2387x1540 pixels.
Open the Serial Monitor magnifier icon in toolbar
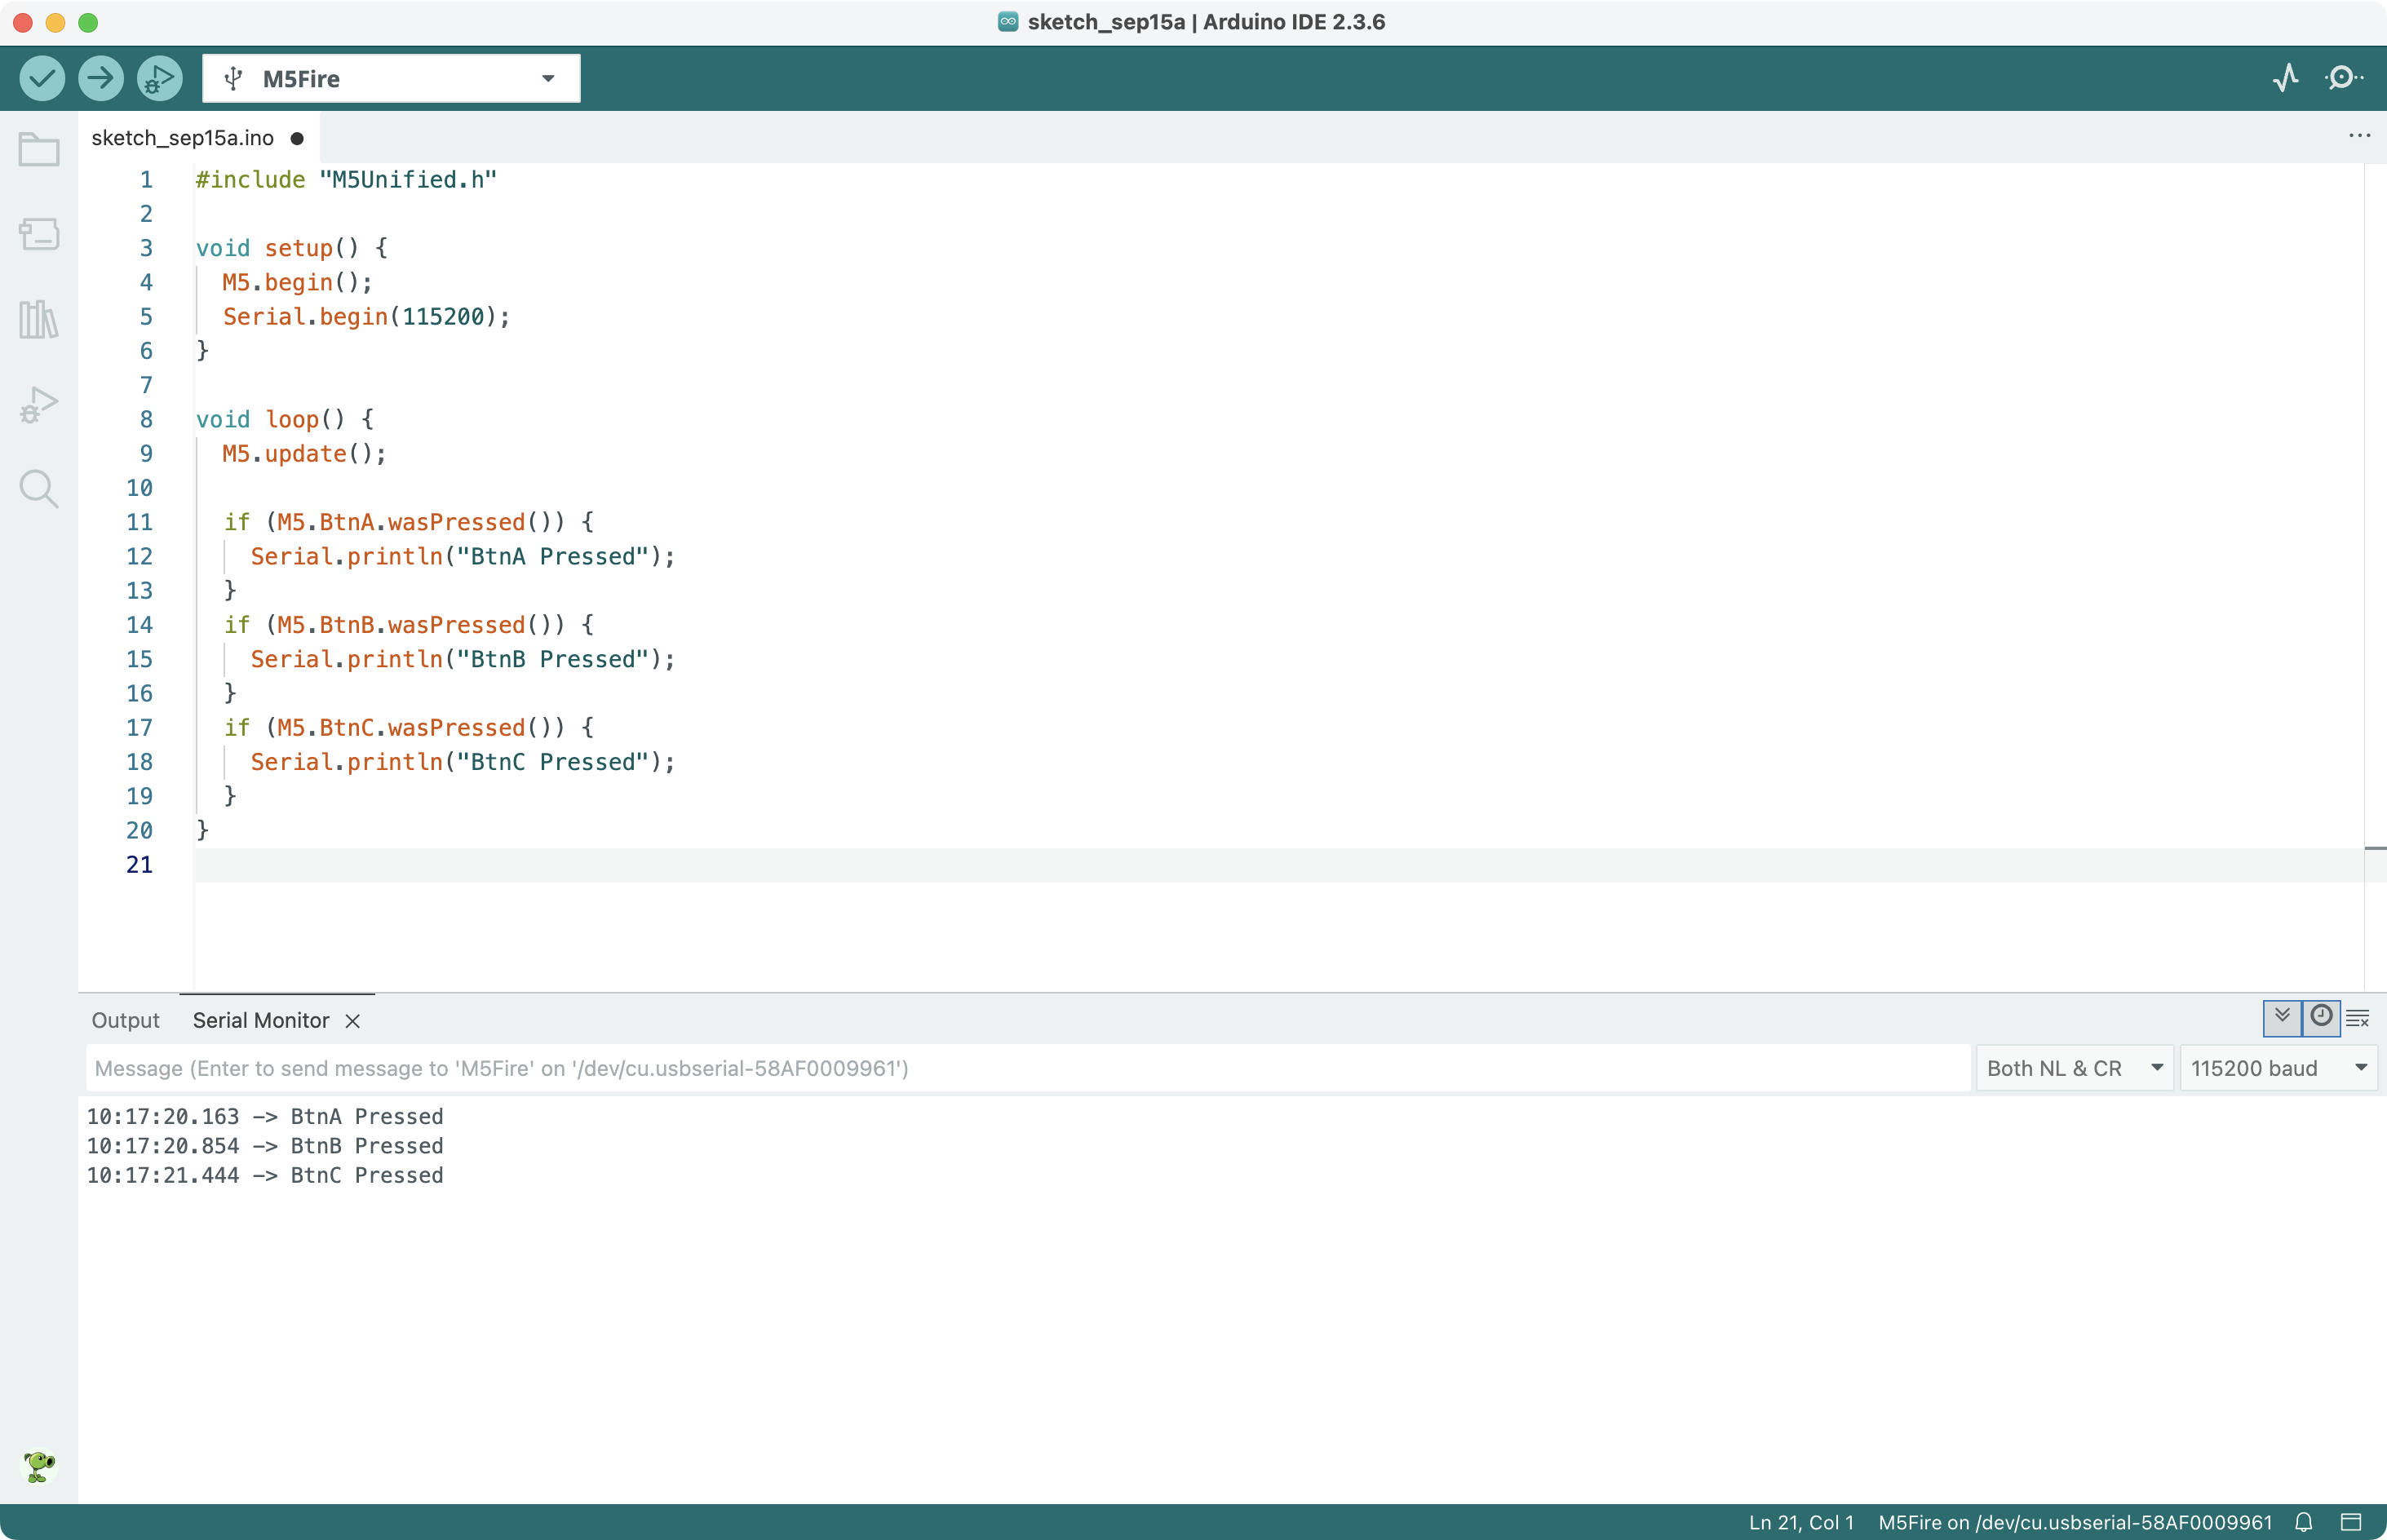tap(2343, 78)
